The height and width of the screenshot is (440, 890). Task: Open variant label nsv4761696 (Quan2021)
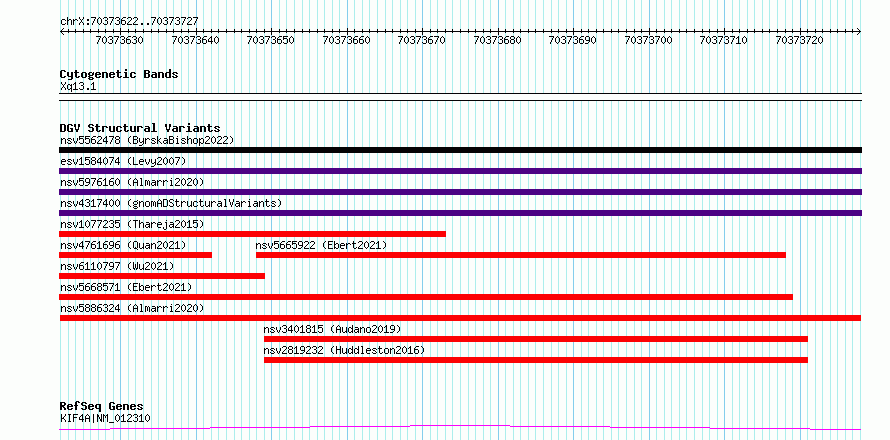[123, 245]
